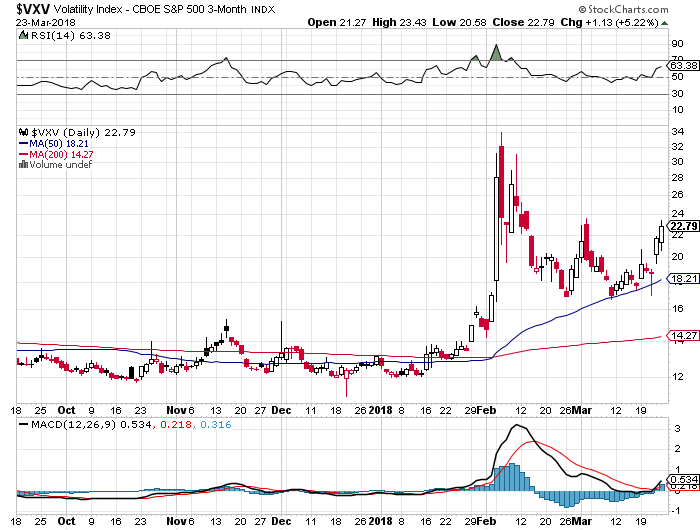The height and width of the screenshot is (530, 700).
Task: Click the 22.79 price tag on axis
Action: click(x=683, y=226)
